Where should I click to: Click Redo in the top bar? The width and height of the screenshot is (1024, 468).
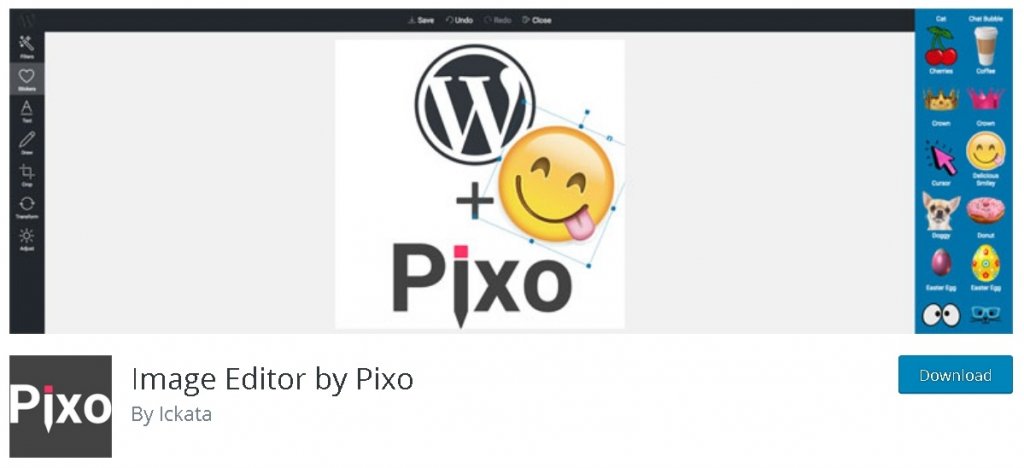coord(498,20)
